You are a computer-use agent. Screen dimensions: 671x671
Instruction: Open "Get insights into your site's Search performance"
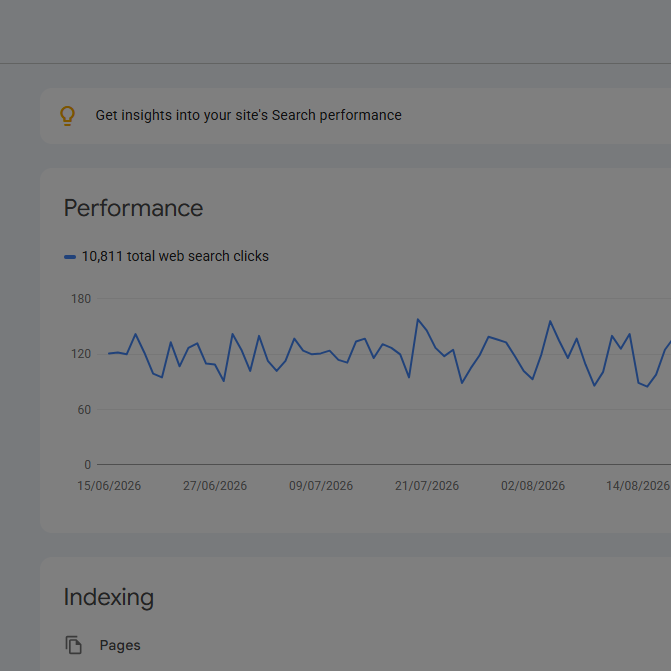coord(248,115)
